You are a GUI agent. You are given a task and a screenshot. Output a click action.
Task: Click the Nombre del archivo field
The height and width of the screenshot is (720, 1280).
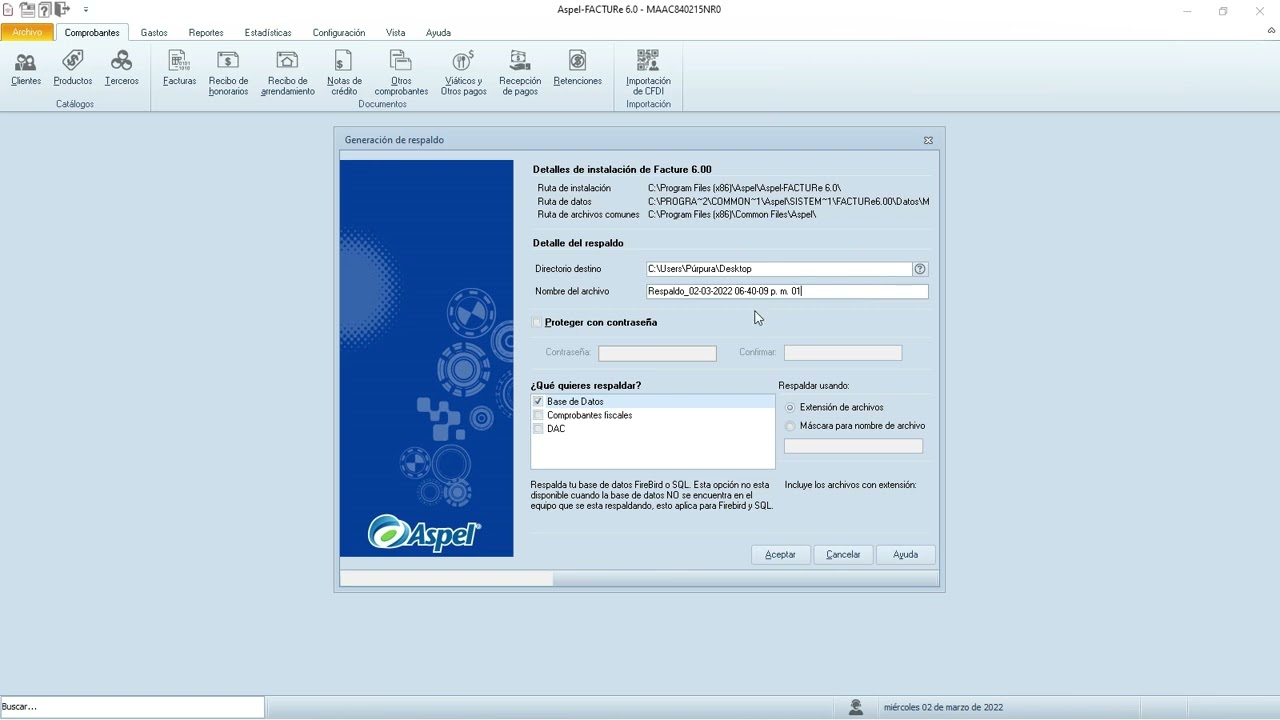click(787, 292)
